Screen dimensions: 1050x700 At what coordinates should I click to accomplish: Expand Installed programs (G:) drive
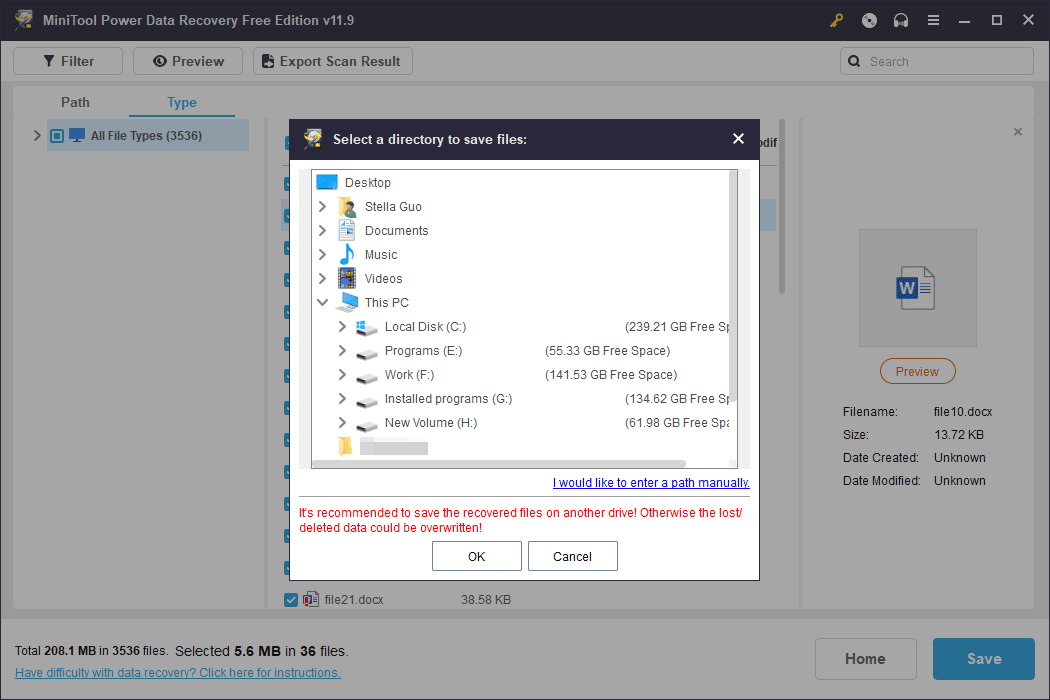coord(342,399)
